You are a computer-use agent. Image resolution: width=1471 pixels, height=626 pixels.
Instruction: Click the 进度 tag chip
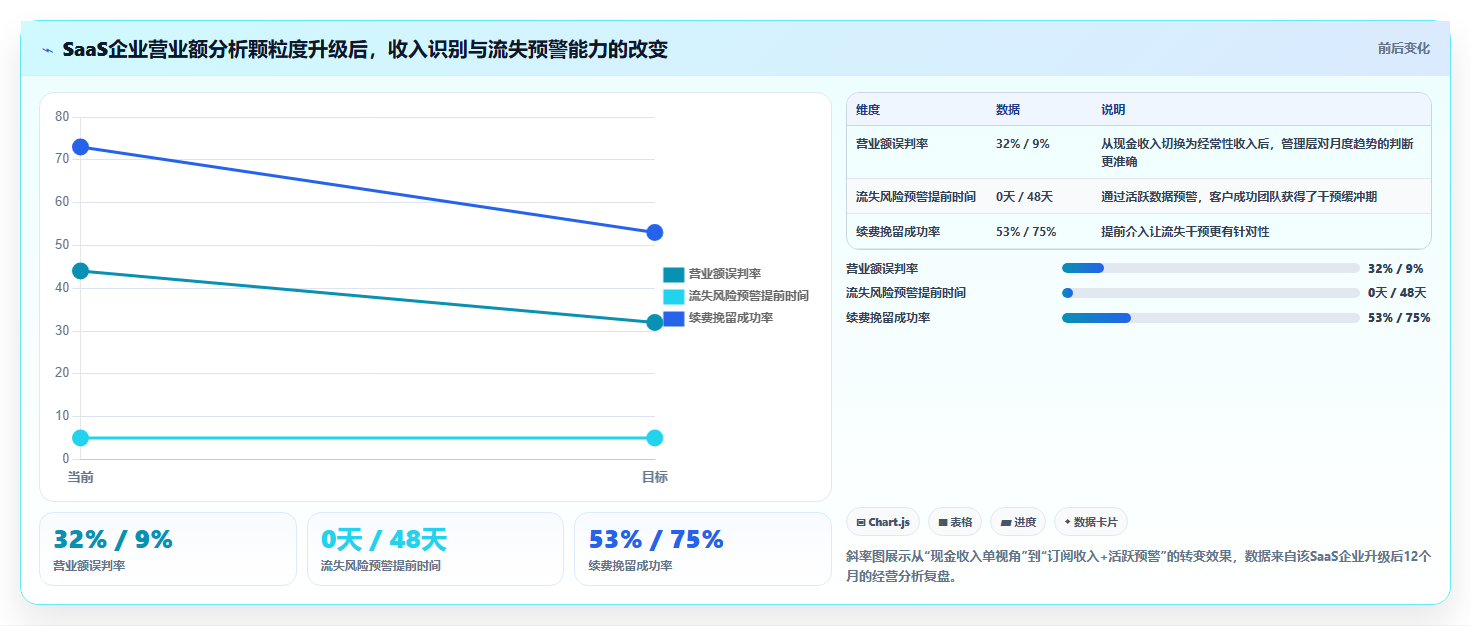tap(1018, 522)
